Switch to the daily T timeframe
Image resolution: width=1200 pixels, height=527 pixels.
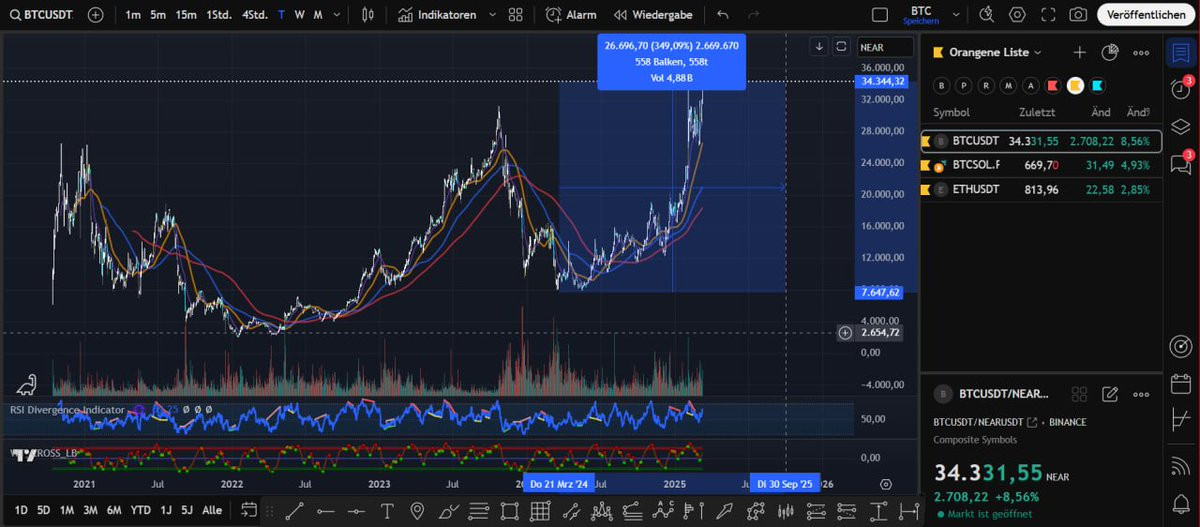281,15
